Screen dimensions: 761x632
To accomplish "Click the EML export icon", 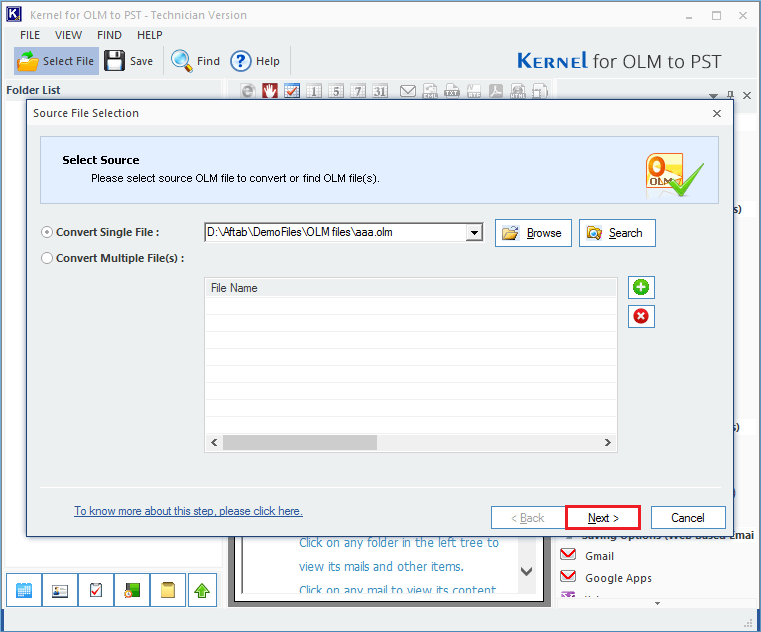I will click(430, 91).
